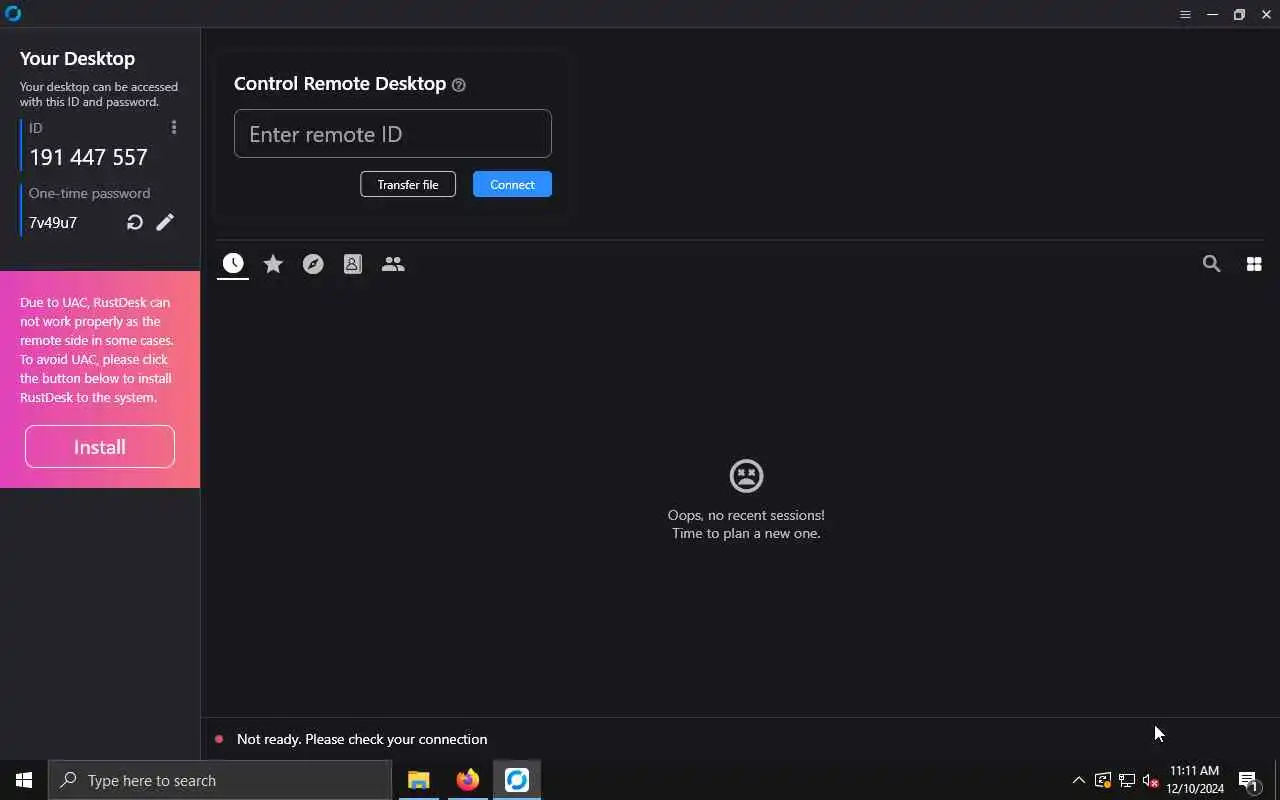Open the ID options three-dot menu
The image size is (1280, 800).
[174, 127]
